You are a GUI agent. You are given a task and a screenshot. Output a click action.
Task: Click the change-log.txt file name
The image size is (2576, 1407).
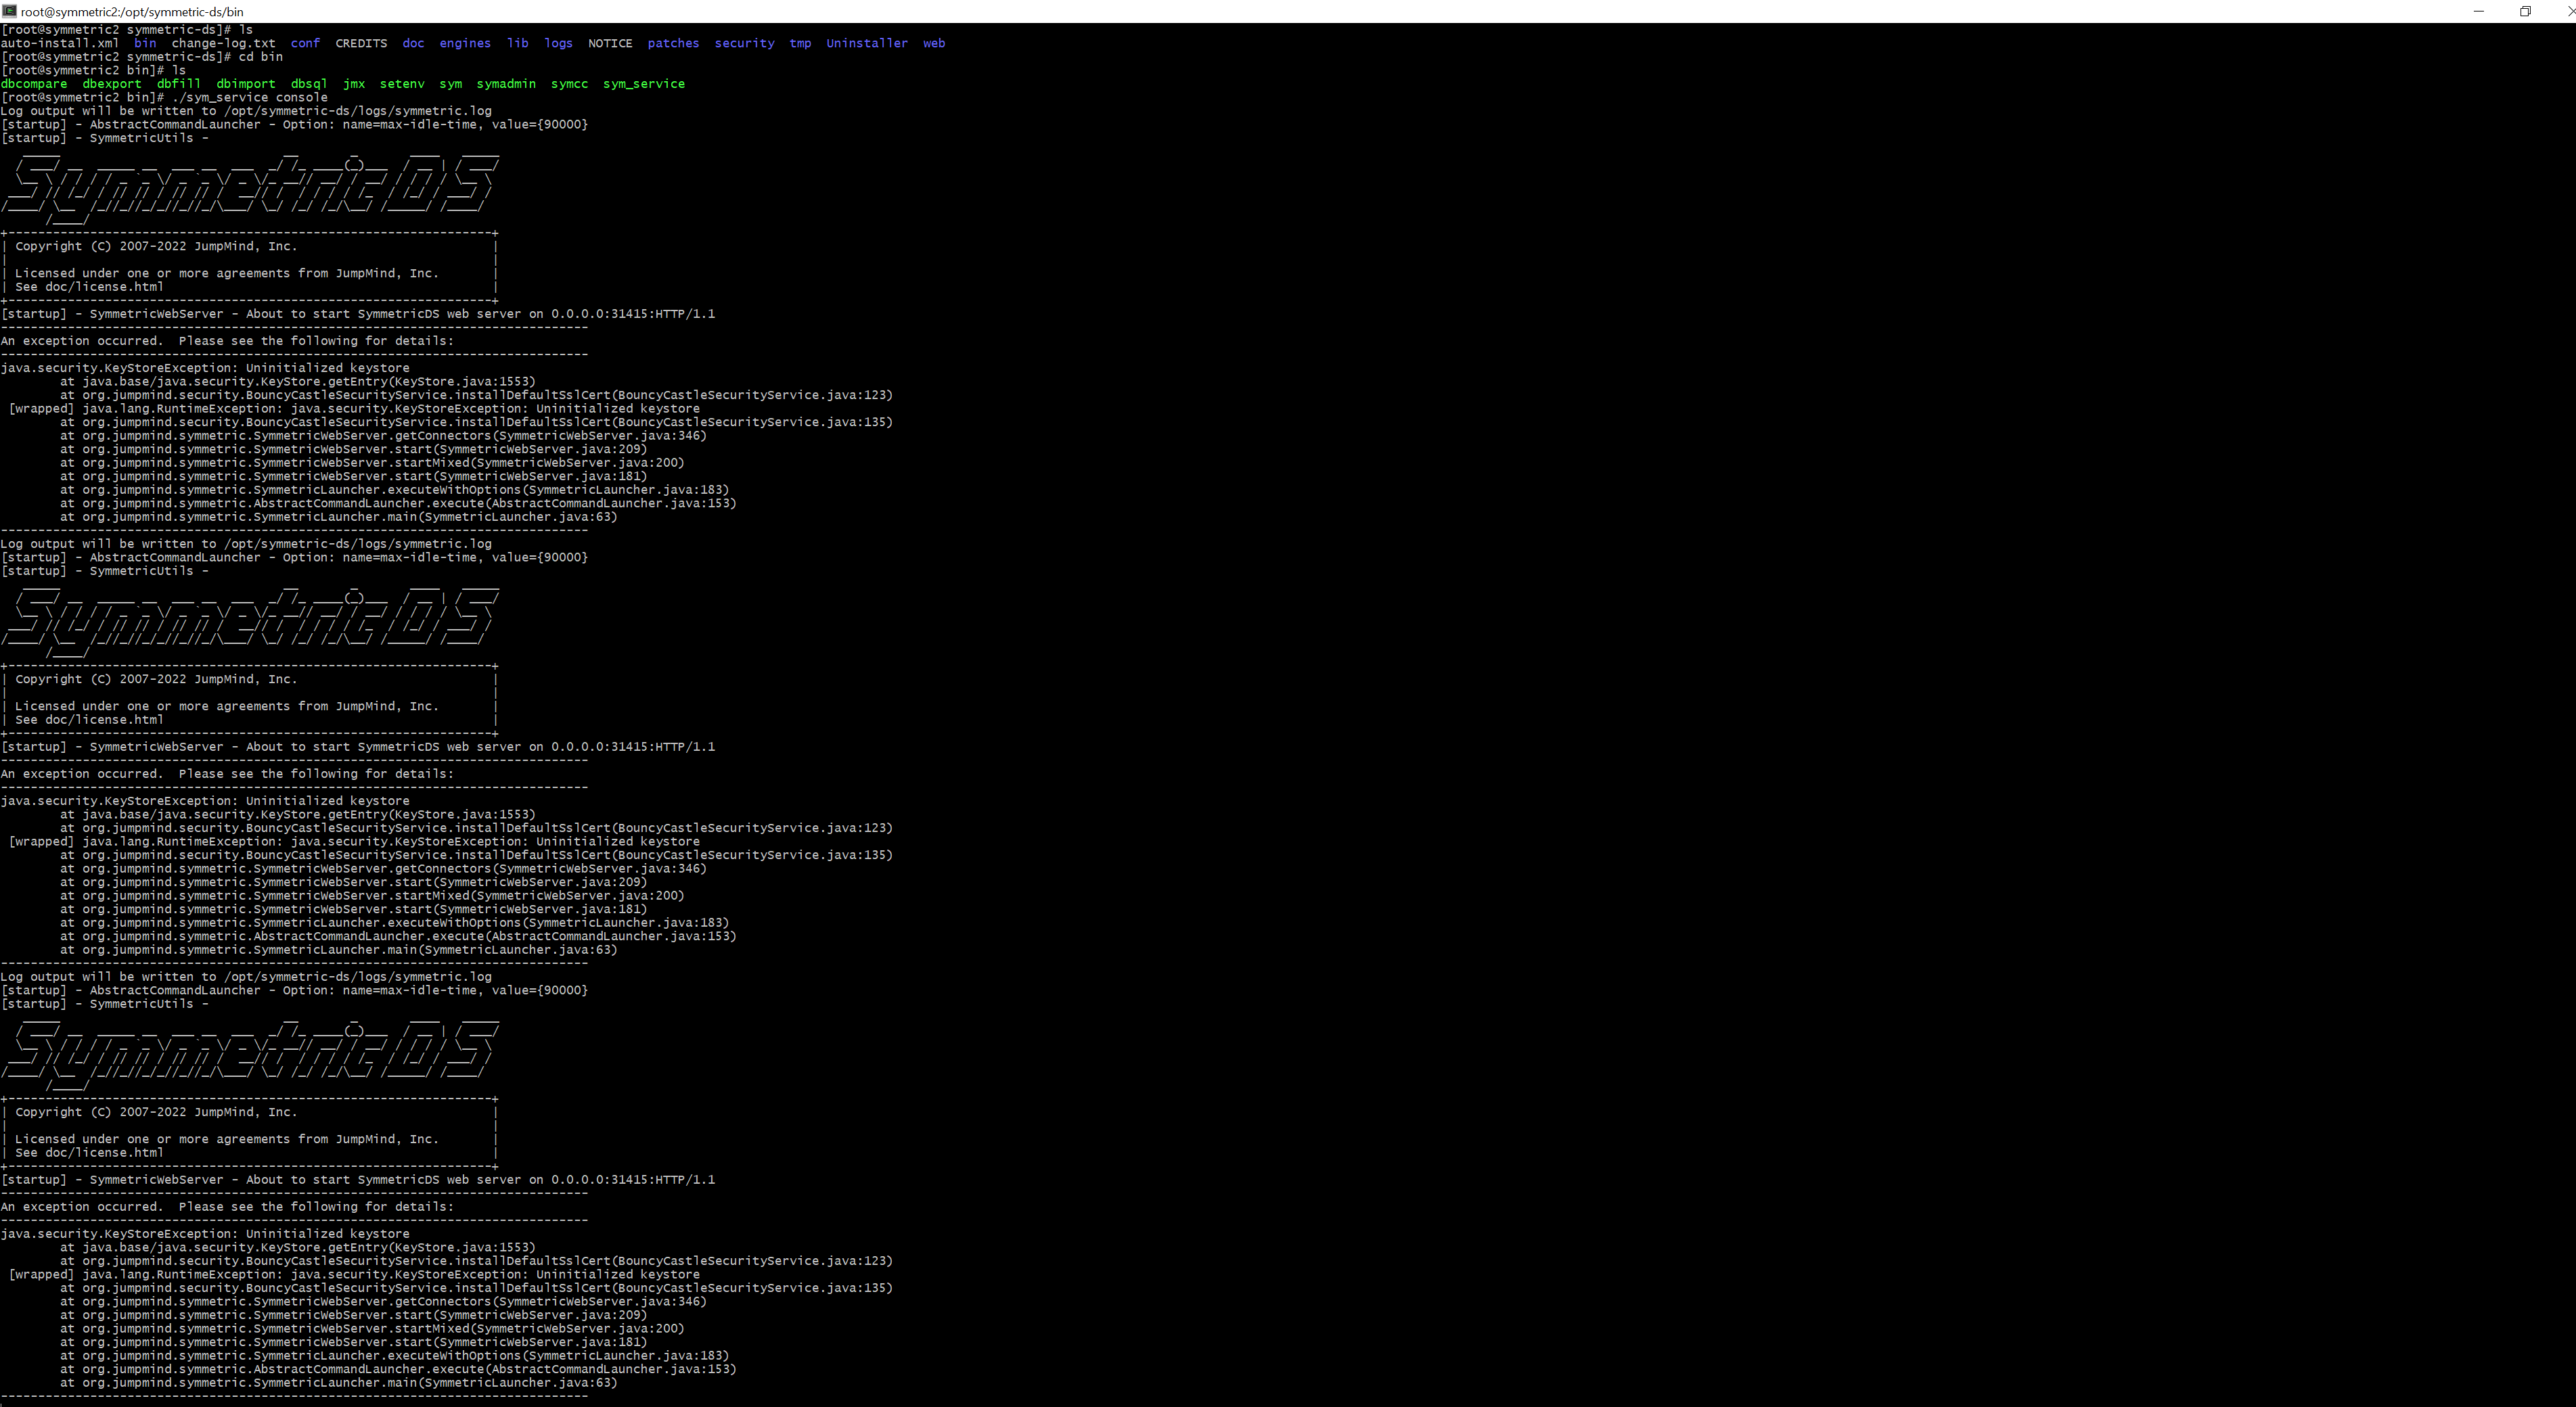[223, 43]
